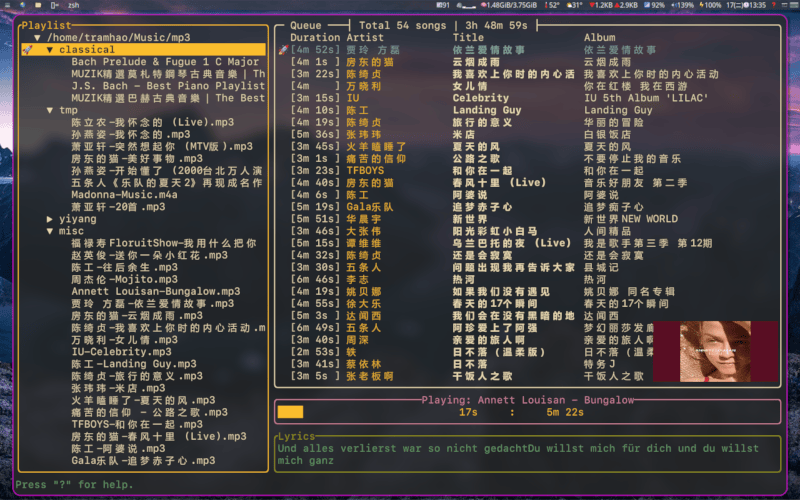Click the network download 1.2KB indicator

601,5
